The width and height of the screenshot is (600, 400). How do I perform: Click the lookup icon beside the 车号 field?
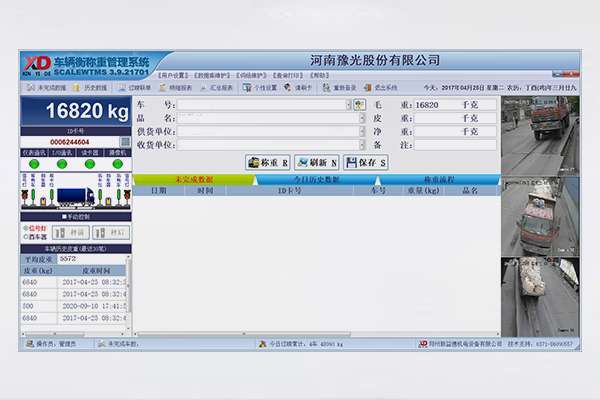pyautogui.click(x=359, y=105)
